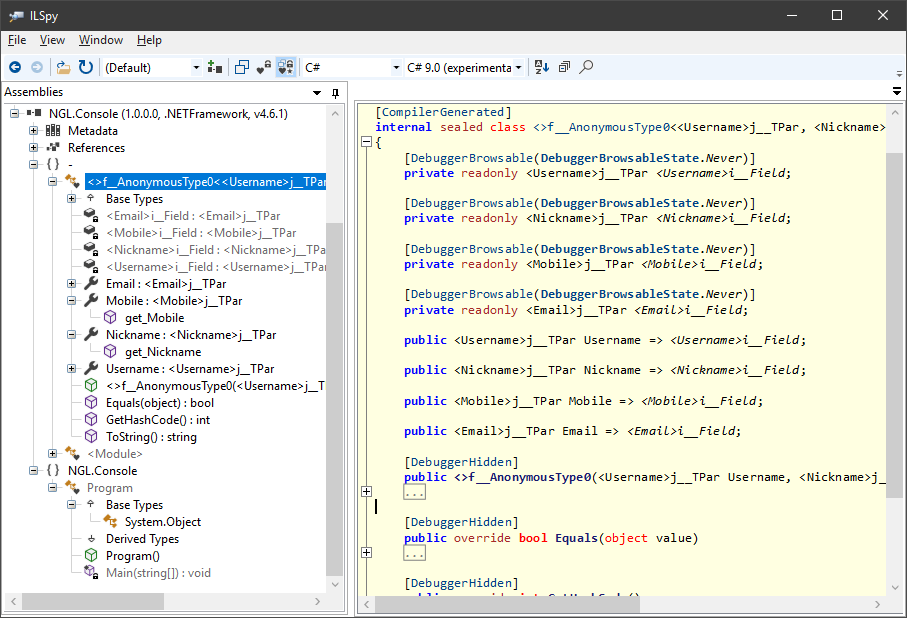
Task: Toggle show public, private and internal members
Action: 264,68
